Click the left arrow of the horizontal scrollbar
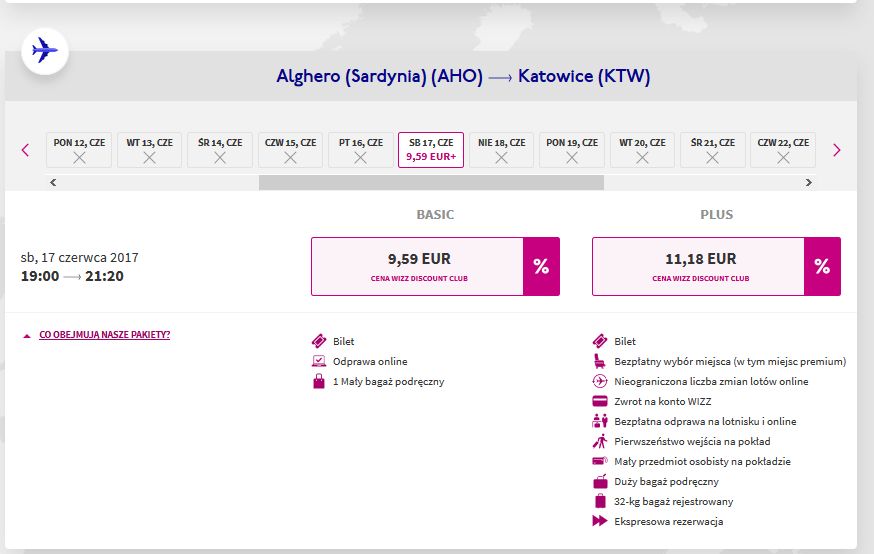The width and height of the screenshot is (874, 554). [53, 182]
